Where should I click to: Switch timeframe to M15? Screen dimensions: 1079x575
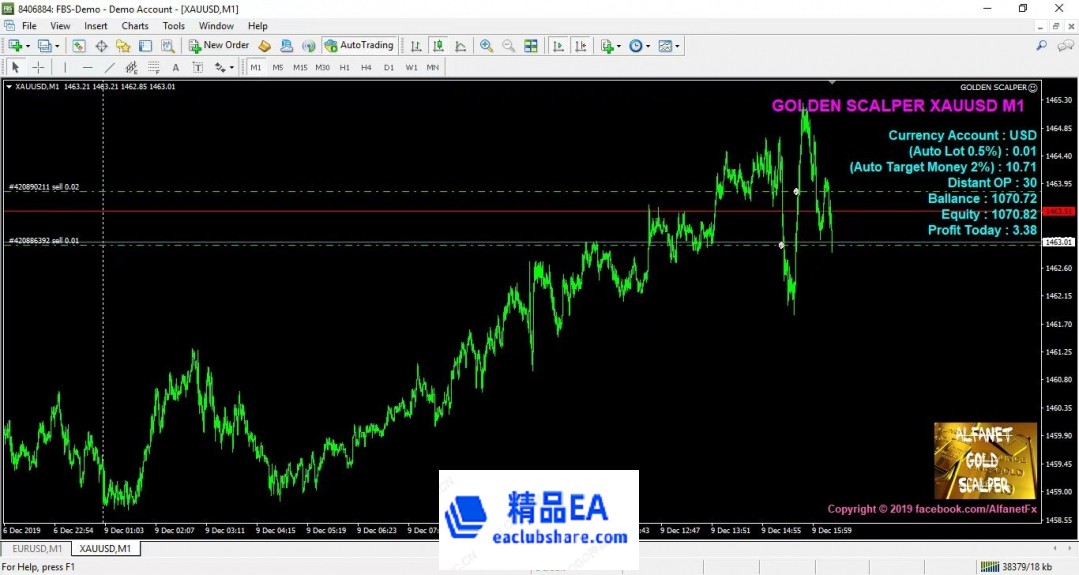300,67
